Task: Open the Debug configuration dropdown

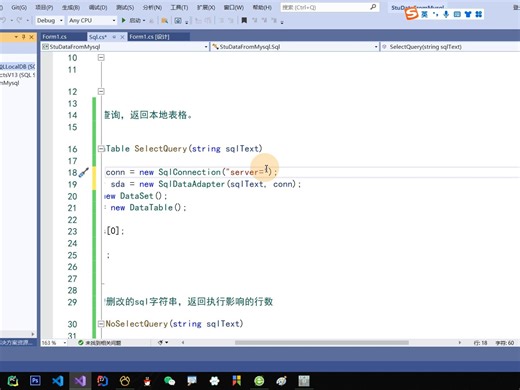Action: tap(49, 21)
